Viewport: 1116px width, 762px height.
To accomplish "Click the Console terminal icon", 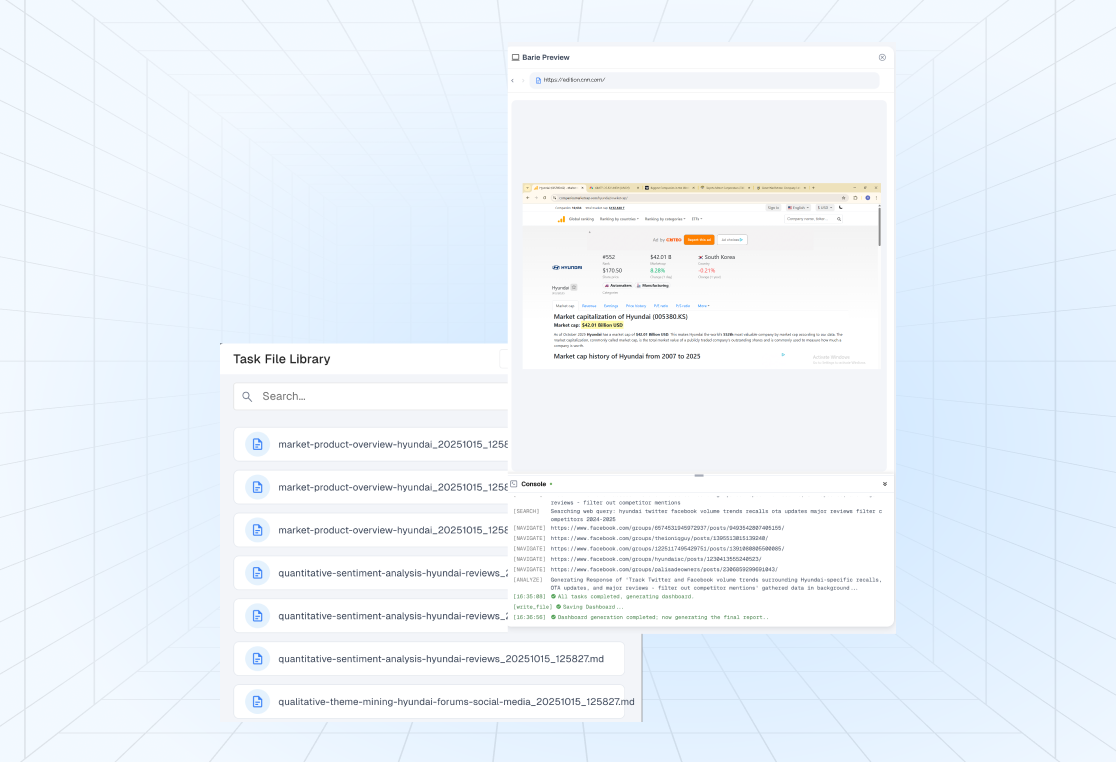I will click(x=514, y=484).
